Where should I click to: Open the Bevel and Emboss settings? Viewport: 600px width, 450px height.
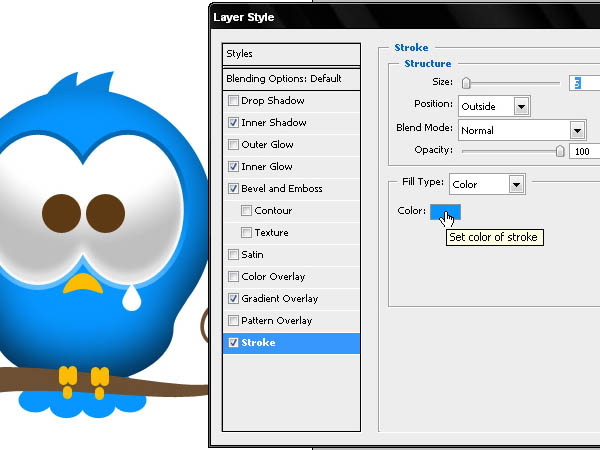(282, 189)
